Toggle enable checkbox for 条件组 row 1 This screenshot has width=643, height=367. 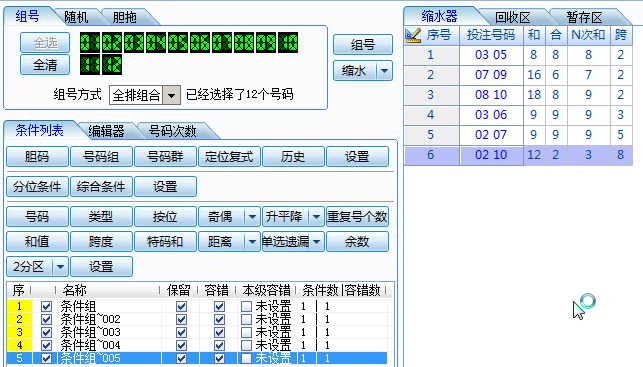[x=46, y=306]
